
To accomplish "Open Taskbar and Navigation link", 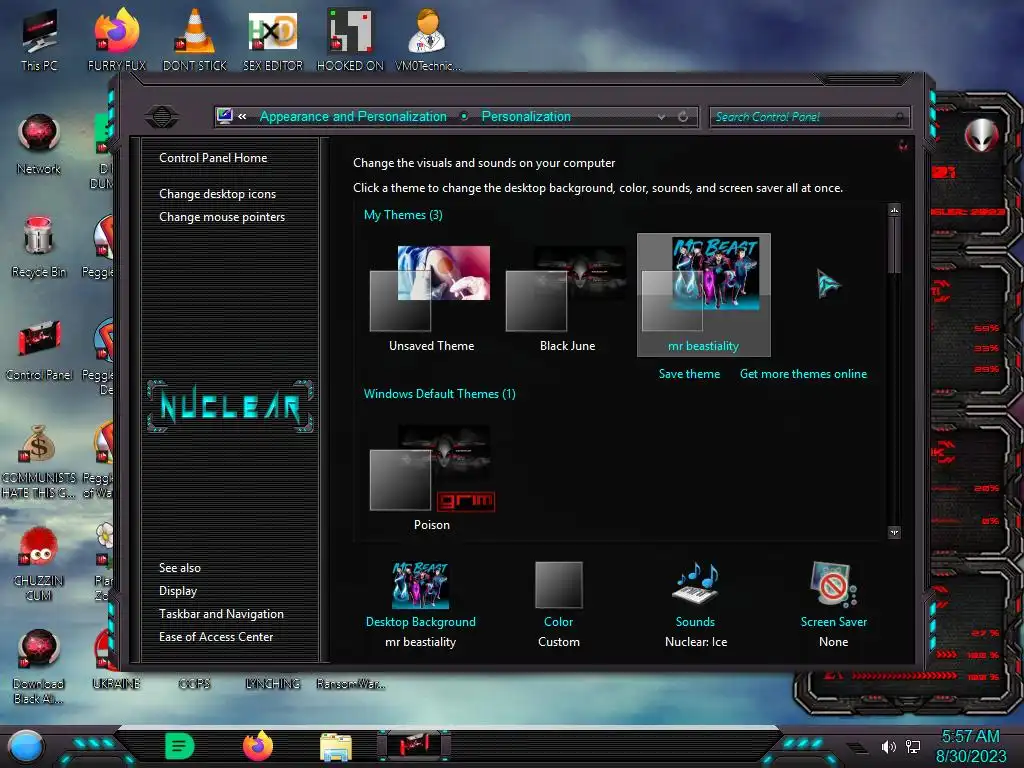I will point(221,614).
